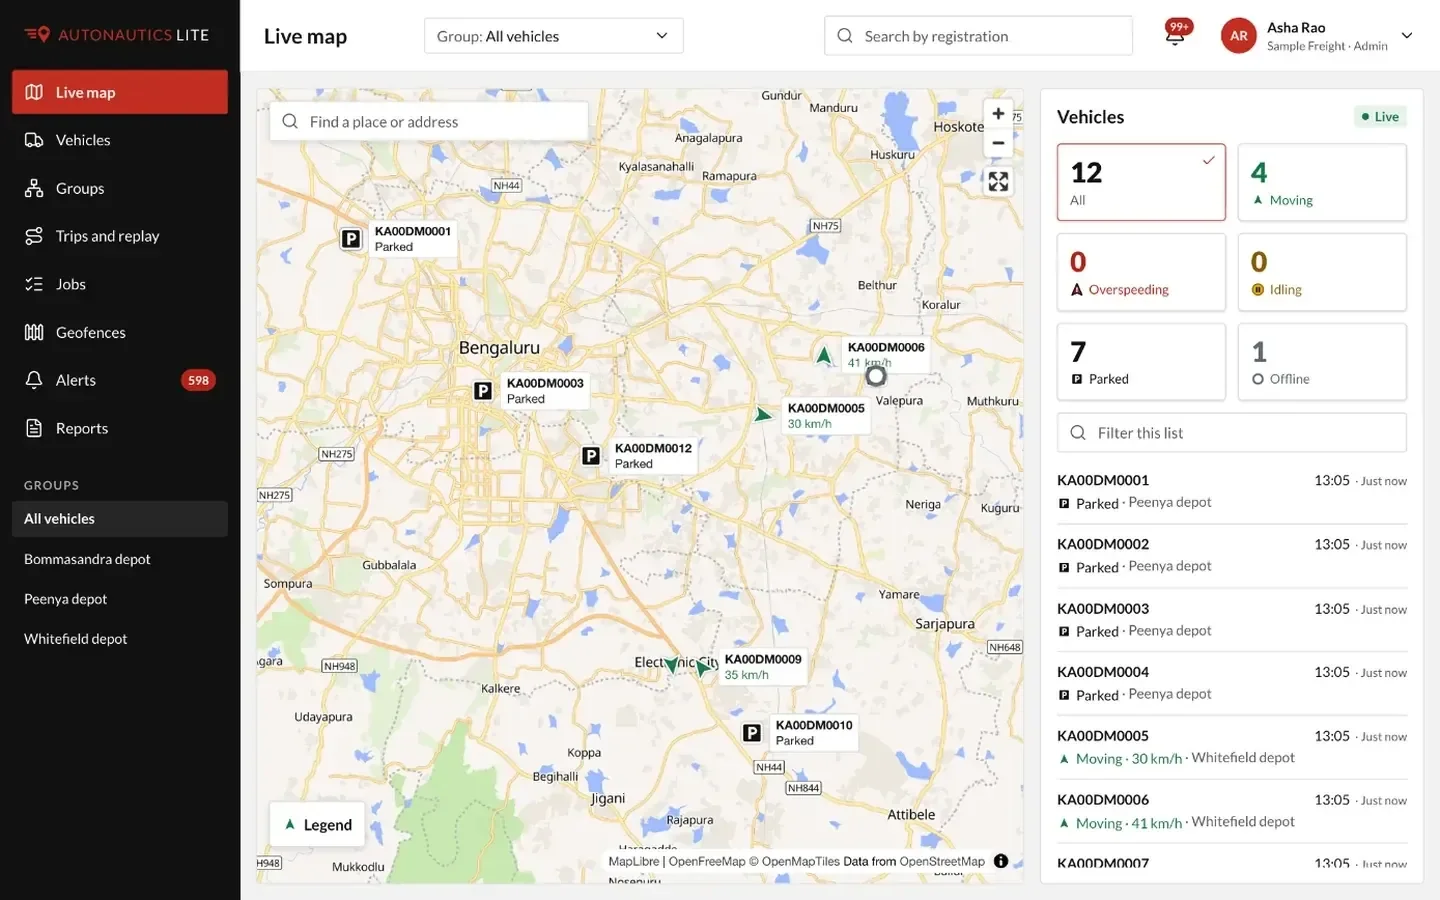Viewport: 1440px width, 900px height.
Task: Select the moving arrow marker of KA00DM0006
Action: [x=823, y=355]
